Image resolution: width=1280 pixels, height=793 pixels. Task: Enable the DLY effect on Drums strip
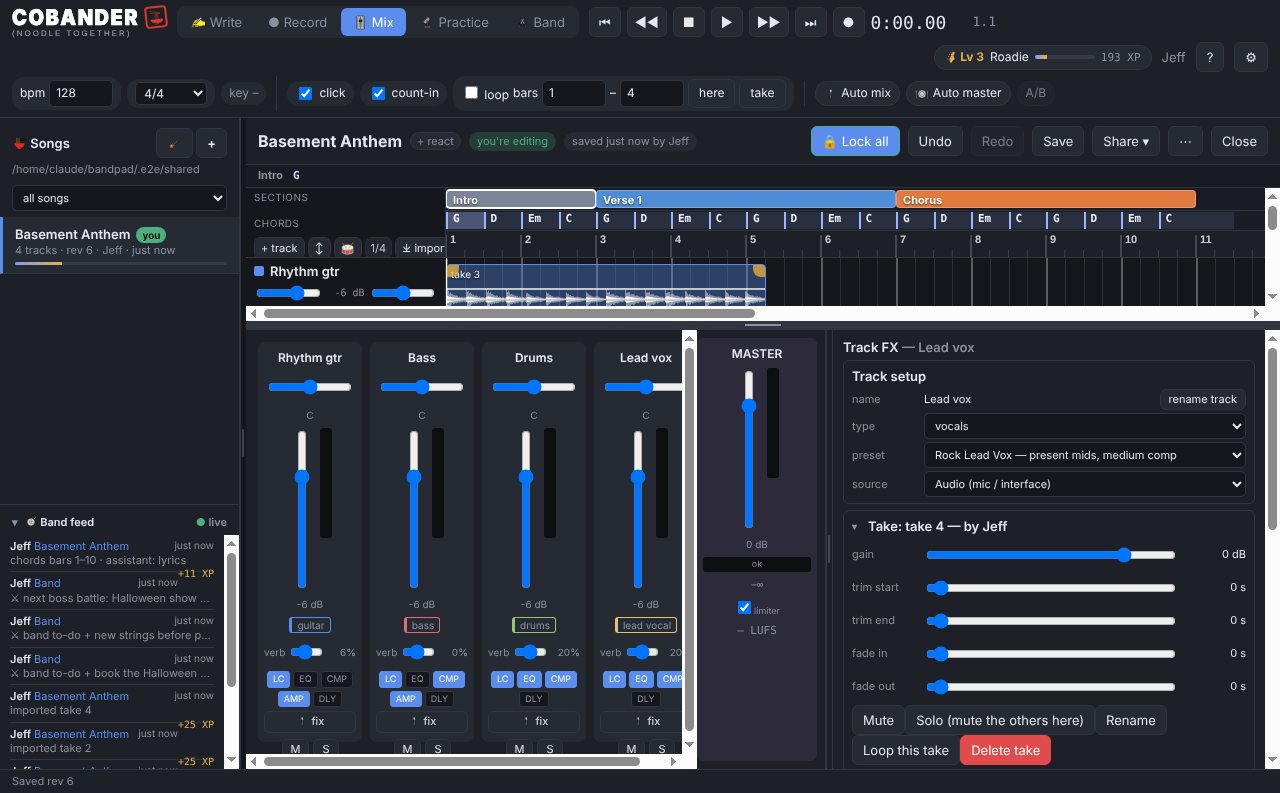coord(534,699)
